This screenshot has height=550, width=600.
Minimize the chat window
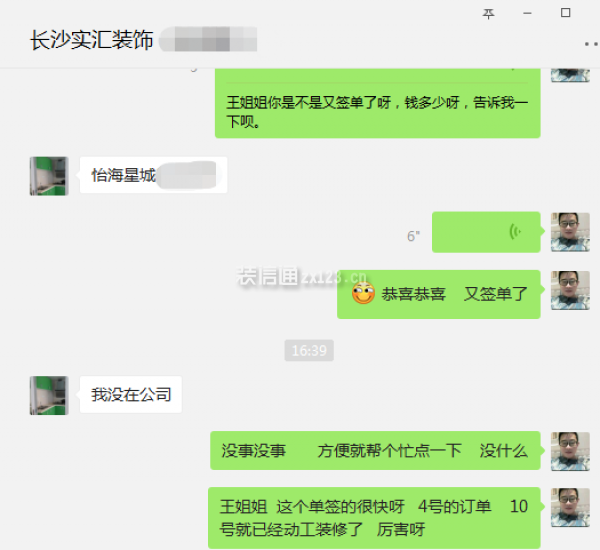pos(527,13)
